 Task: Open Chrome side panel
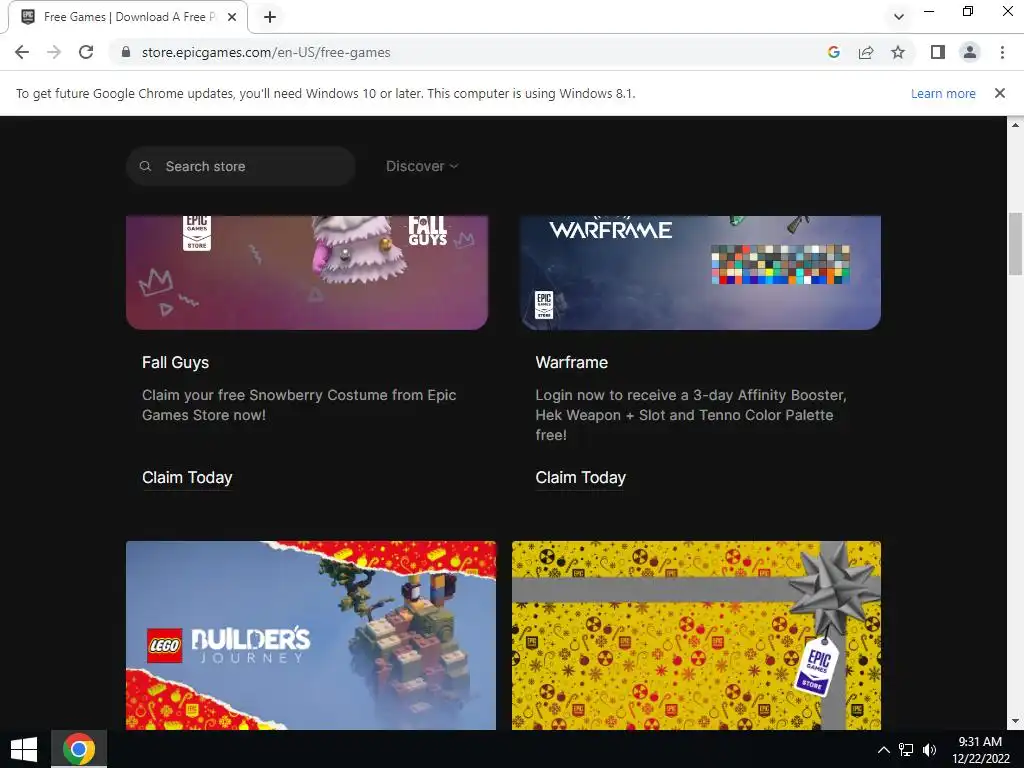pos(938,52)
